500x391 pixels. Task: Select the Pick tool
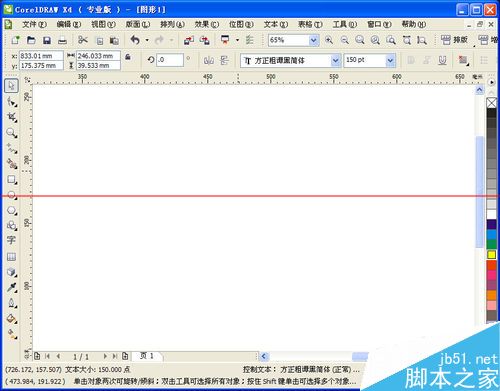(x=11, y=86)
